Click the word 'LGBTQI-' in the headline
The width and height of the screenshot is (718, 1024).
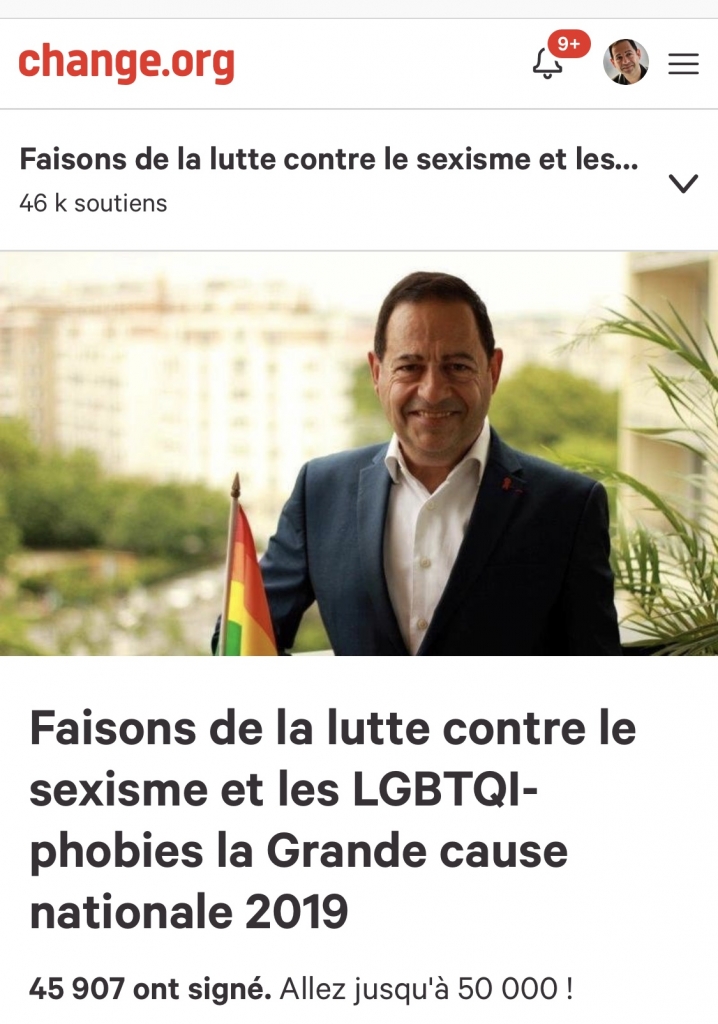(x=445, y=790)
